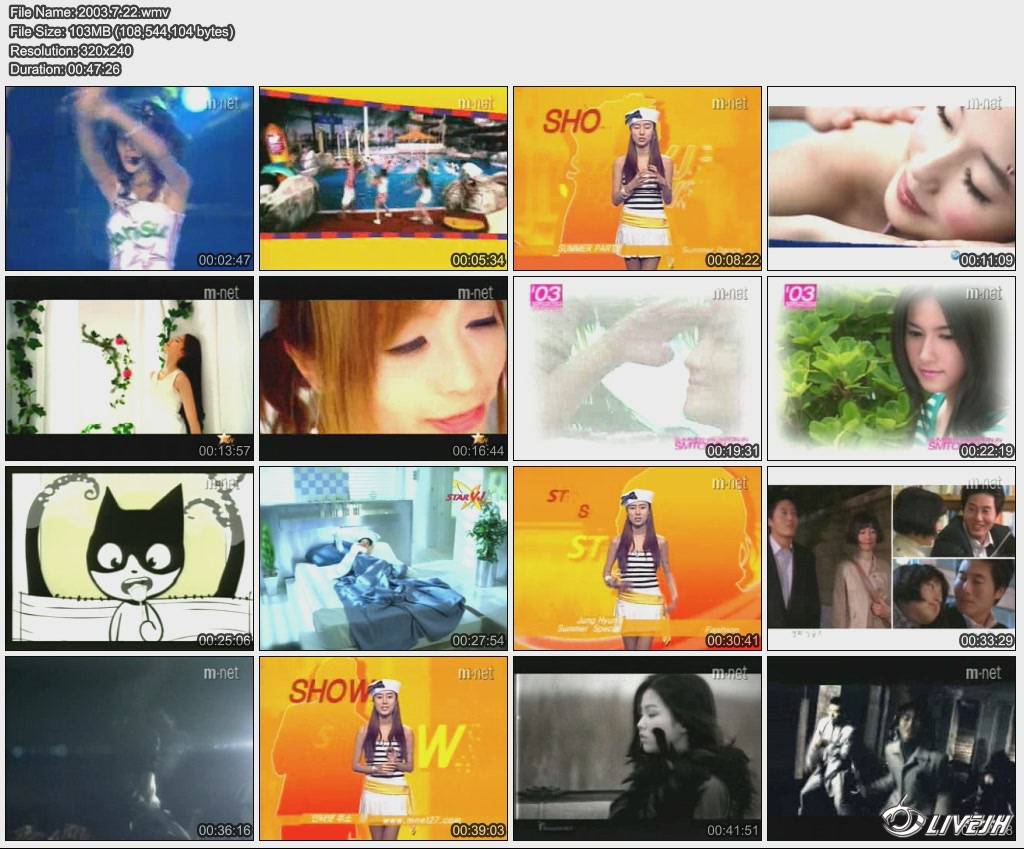Click the pink '03 badge on green leaves thumbnail
Screen dimensions: 1024x849
pyautogui.click(x=801, y=296)
